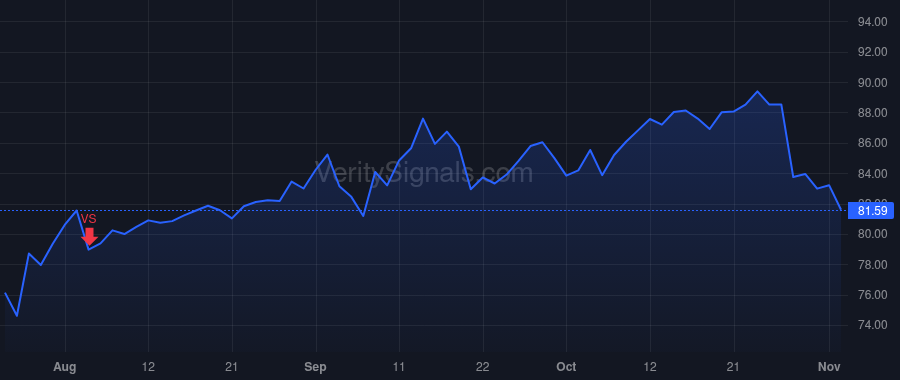Screen dimensions: 900x380
Task: Click the 94.00 price axis label
Action: pyautogui.click(x=872, y=22)
